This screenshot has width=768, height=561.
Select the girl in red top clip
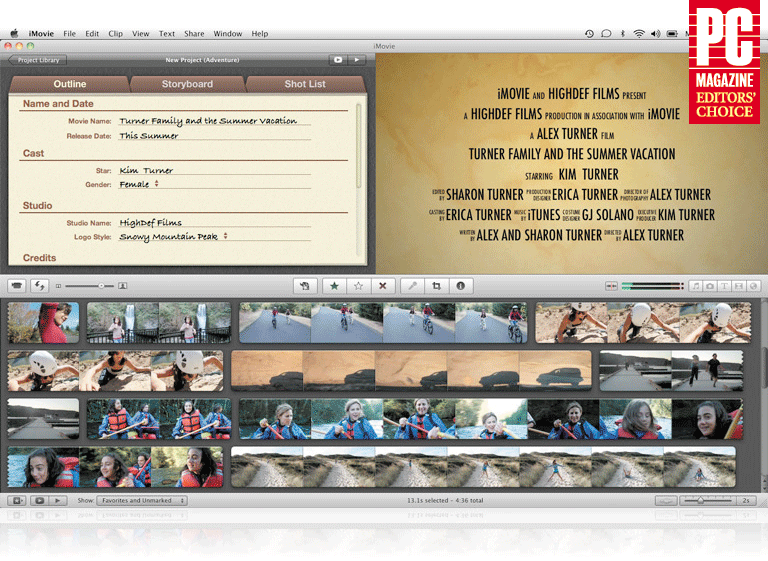click(43, 322)
